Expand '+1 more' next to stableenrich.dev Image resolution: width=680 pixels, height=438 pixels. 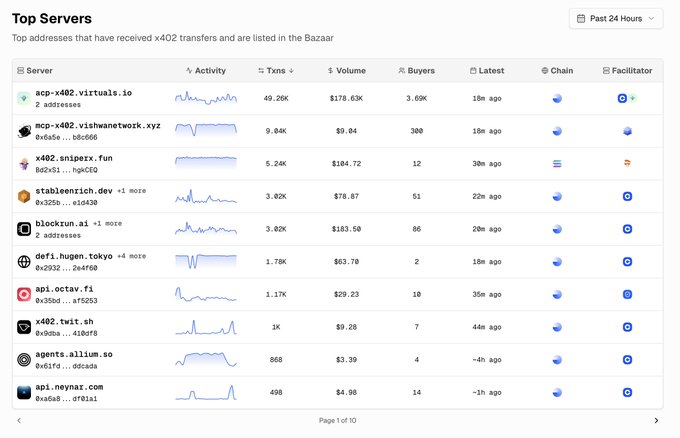tap(131, 190)
